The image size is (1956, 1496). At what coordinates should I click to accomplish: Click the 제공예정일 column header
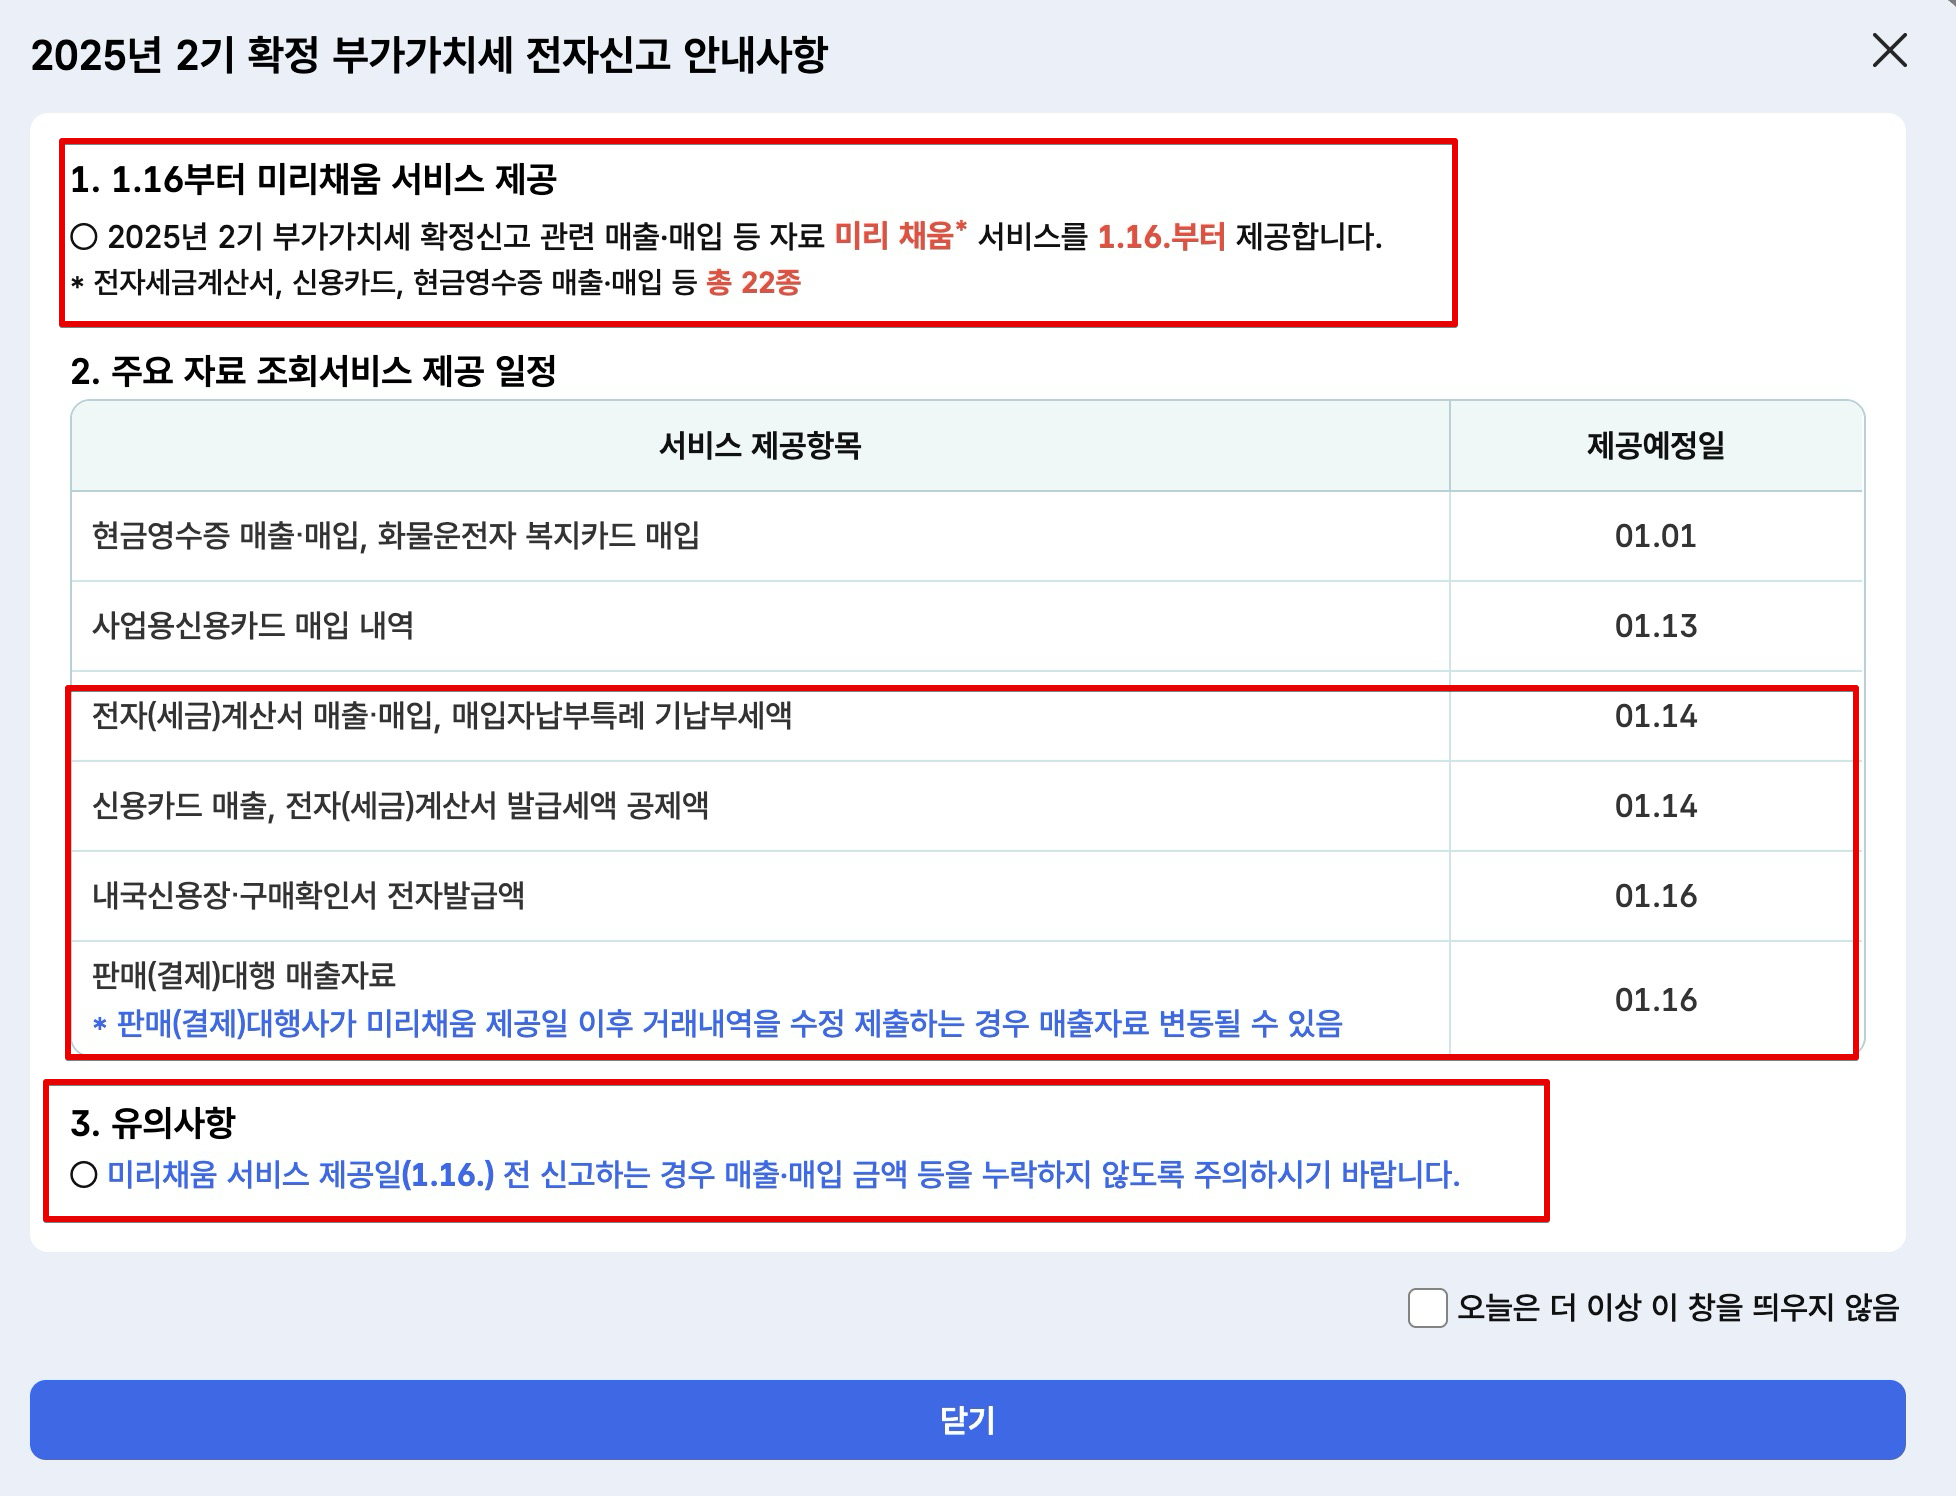(1655, 445)
